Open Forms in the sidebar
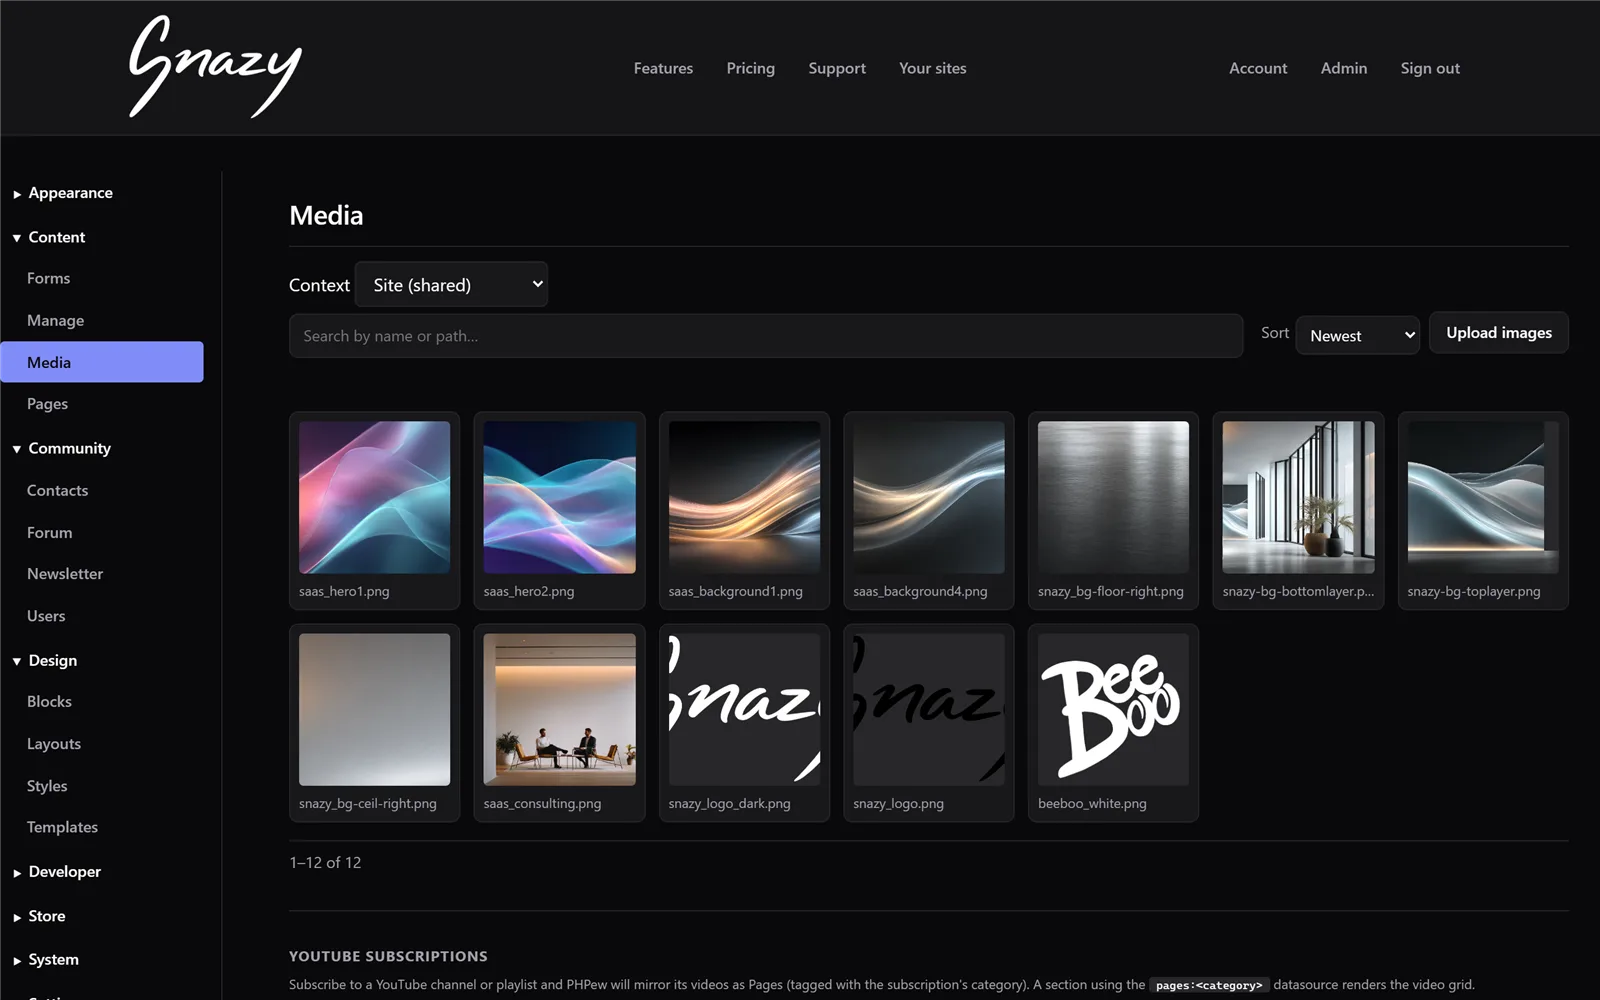 point(102,278)
